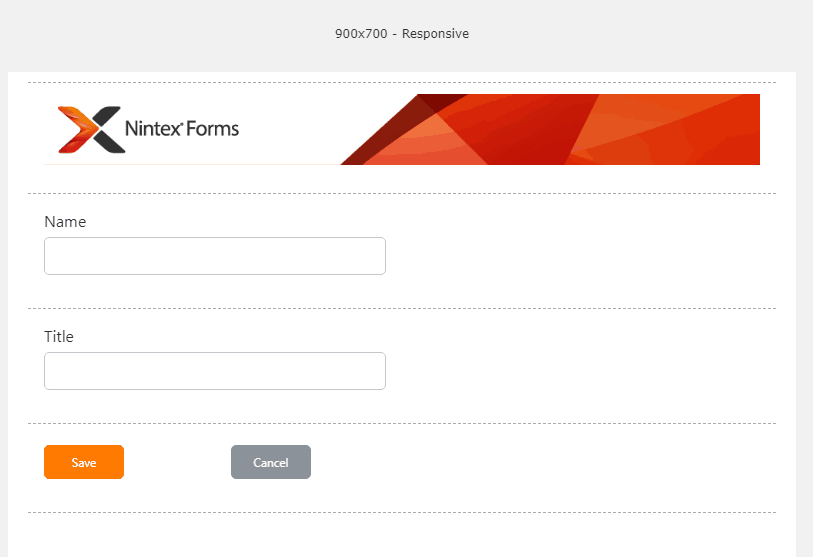Focus the Title input field

(x=215, y=371)
